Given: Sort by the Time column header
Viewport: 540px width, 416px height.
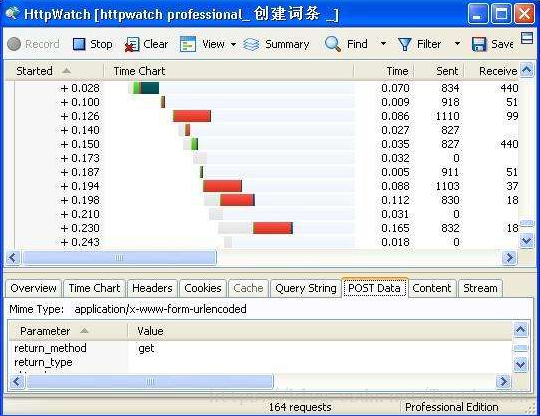Looking at the screenshot, I should point(384,71).
